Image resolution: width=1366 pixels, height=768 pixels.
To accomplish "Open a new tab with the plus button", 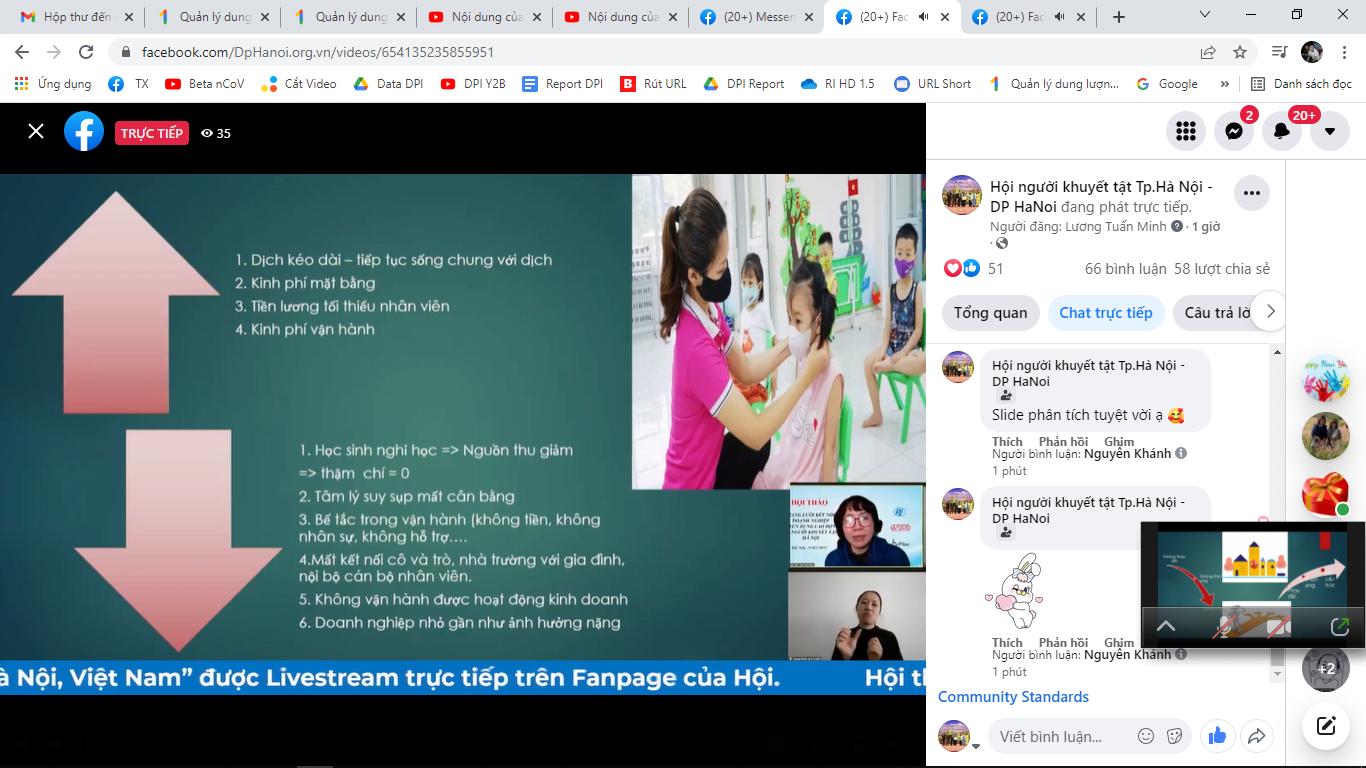I will pos(1119,17).
